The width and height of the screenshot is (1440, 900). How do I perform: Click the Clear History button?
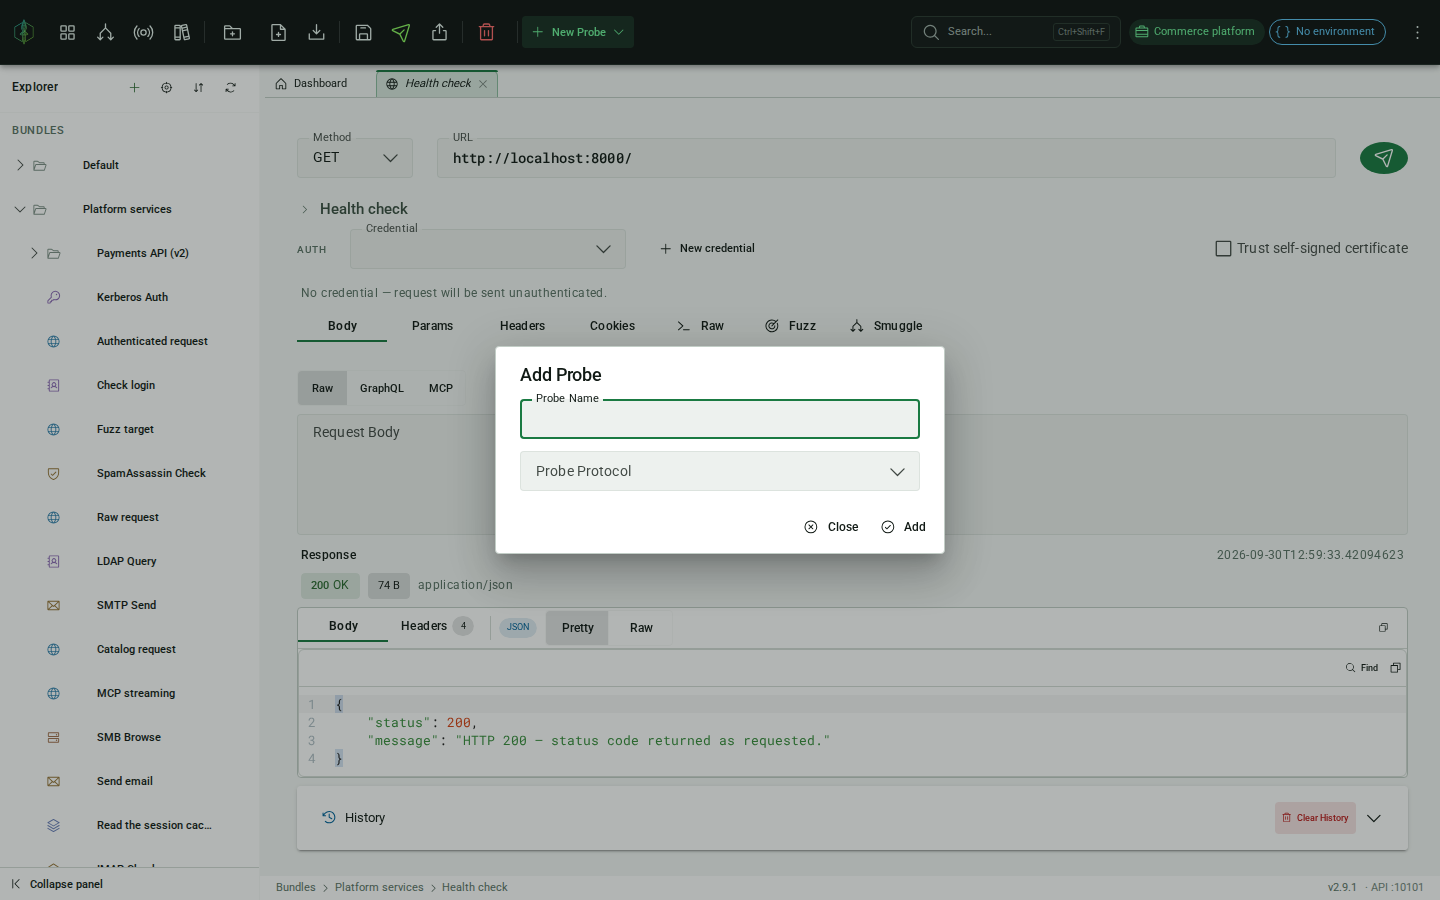[x=1315, y=818]
